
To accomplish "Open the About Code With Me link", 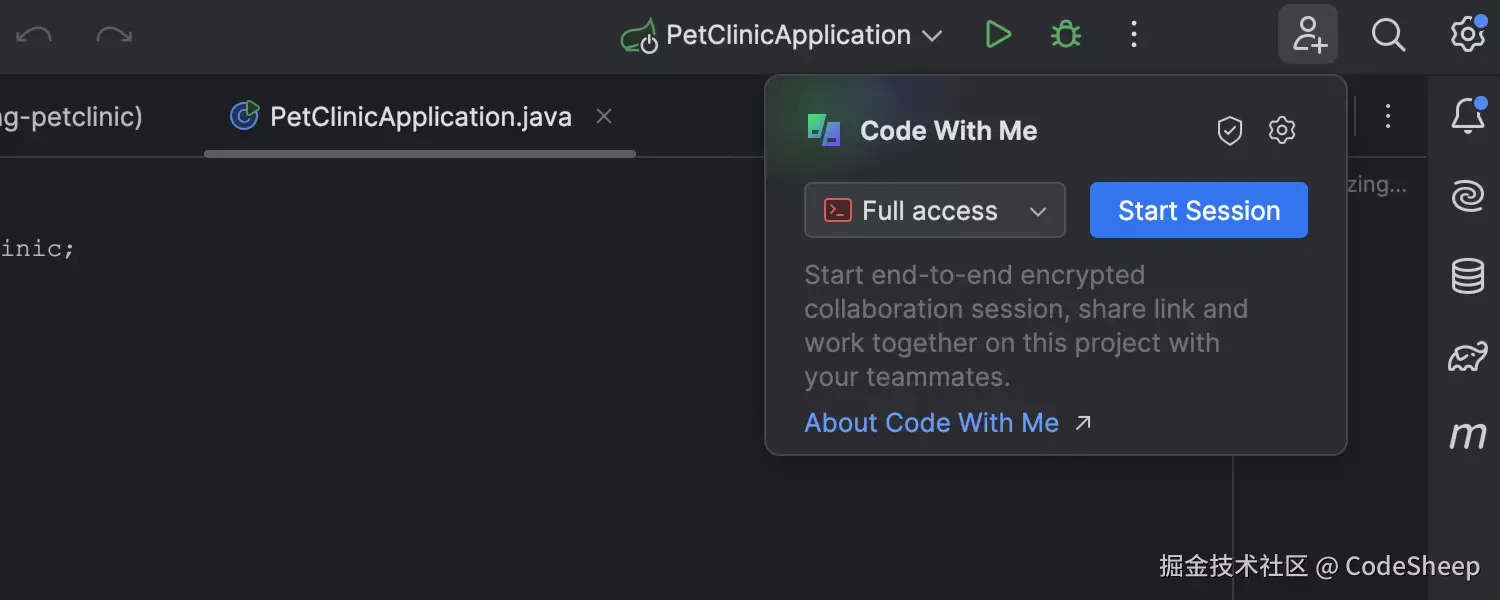I will click(x=932, y=423).
